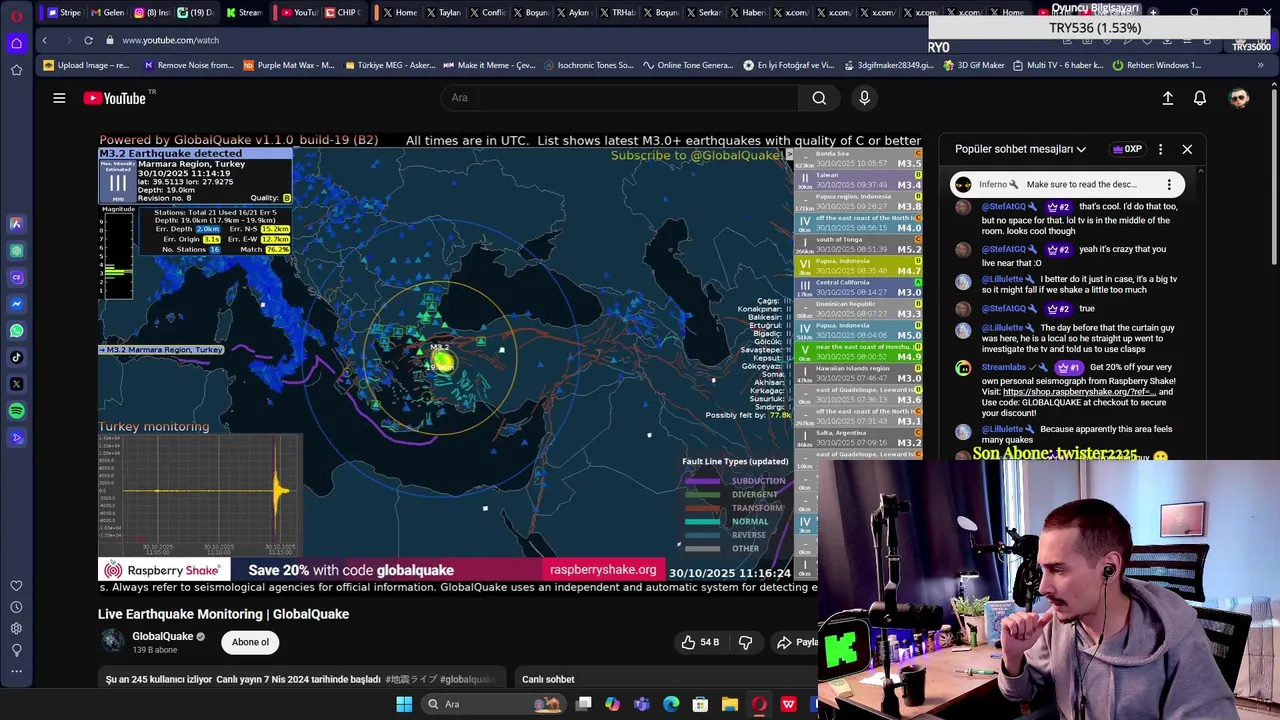Click the Canlı sohbet section header
1280x720 pixels.
click(x=548, y=679)
